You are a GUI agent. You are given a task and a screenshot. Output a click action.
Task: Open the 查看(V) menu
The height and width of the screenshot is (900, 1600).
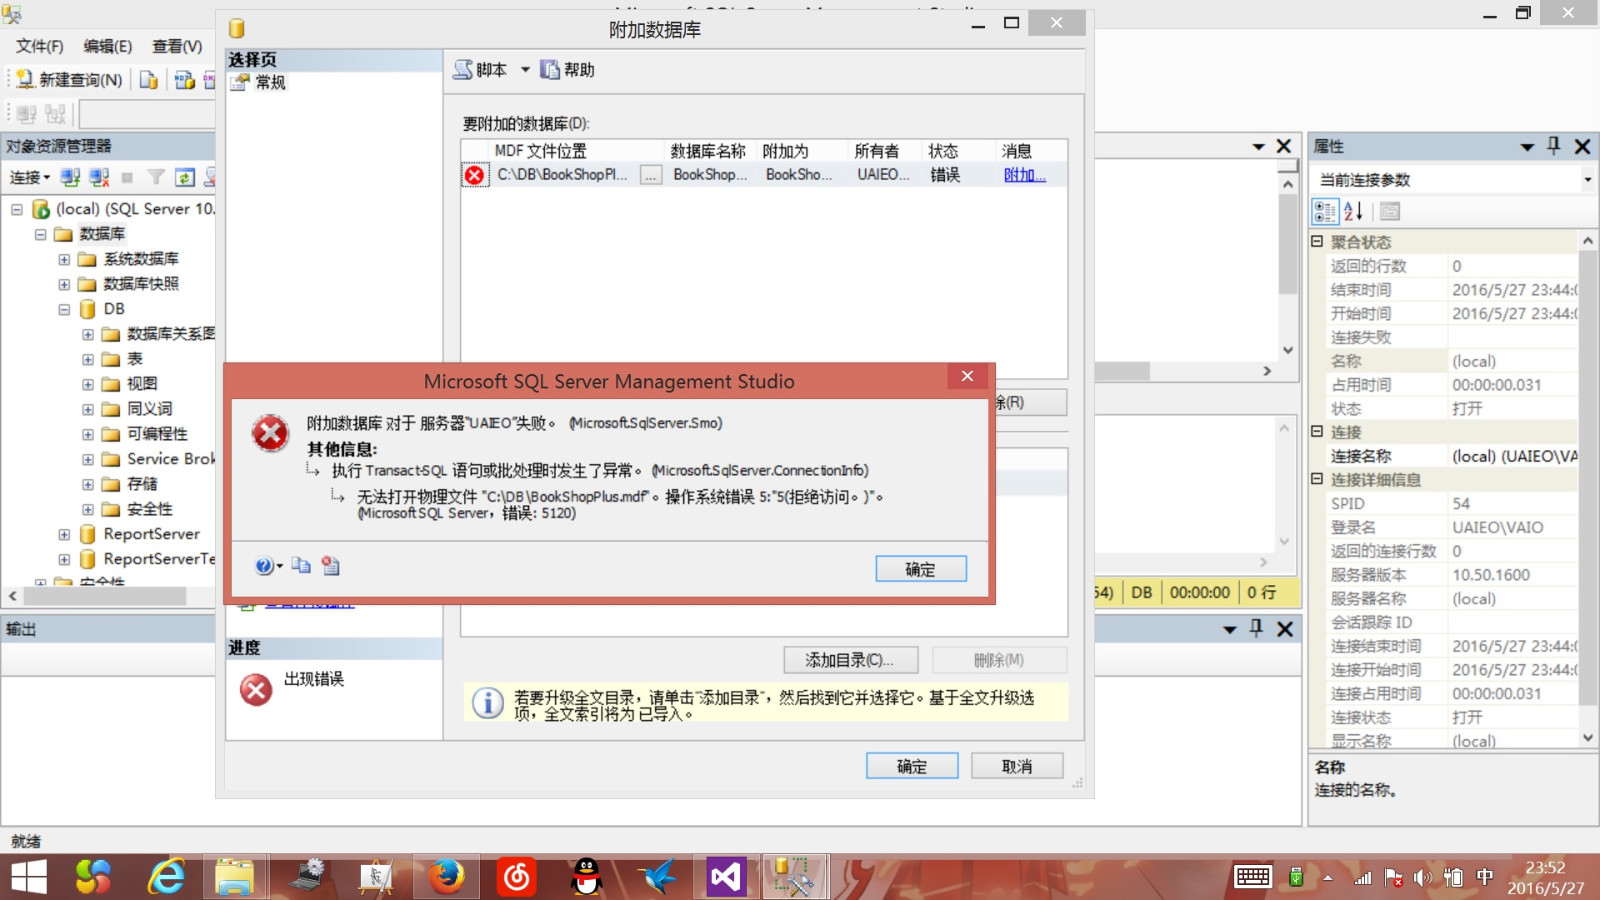click(177, 46)
